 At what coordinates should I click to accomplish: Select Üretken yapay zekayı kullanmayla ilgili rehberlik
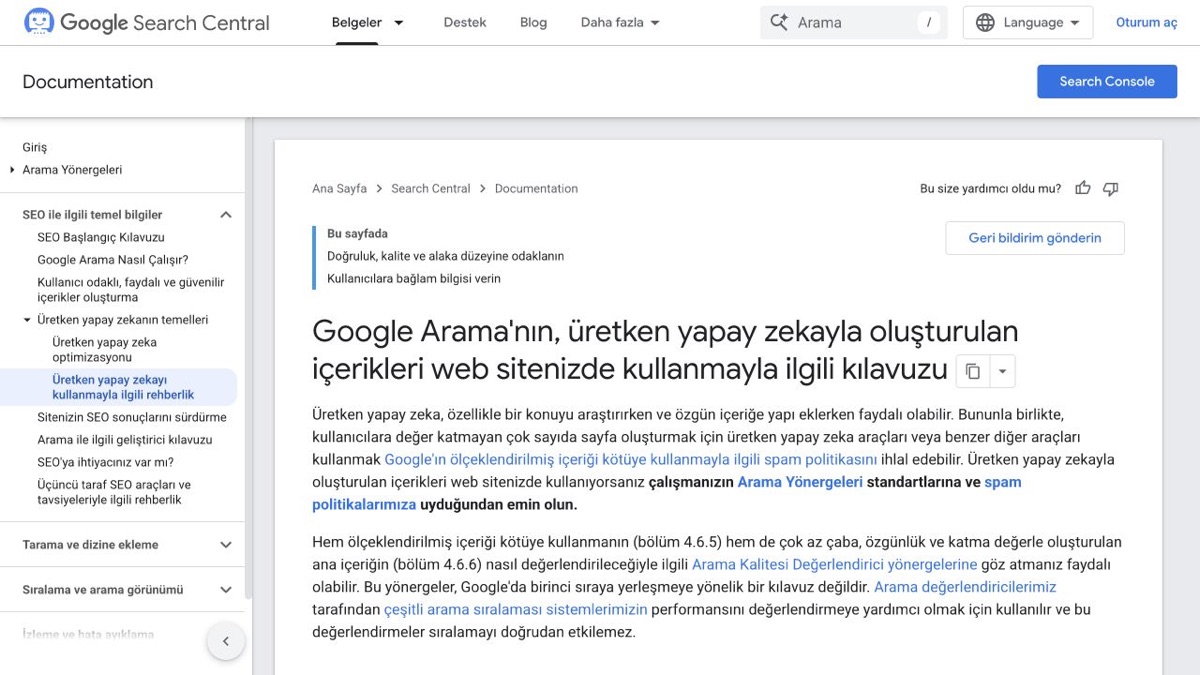(123, 387)
